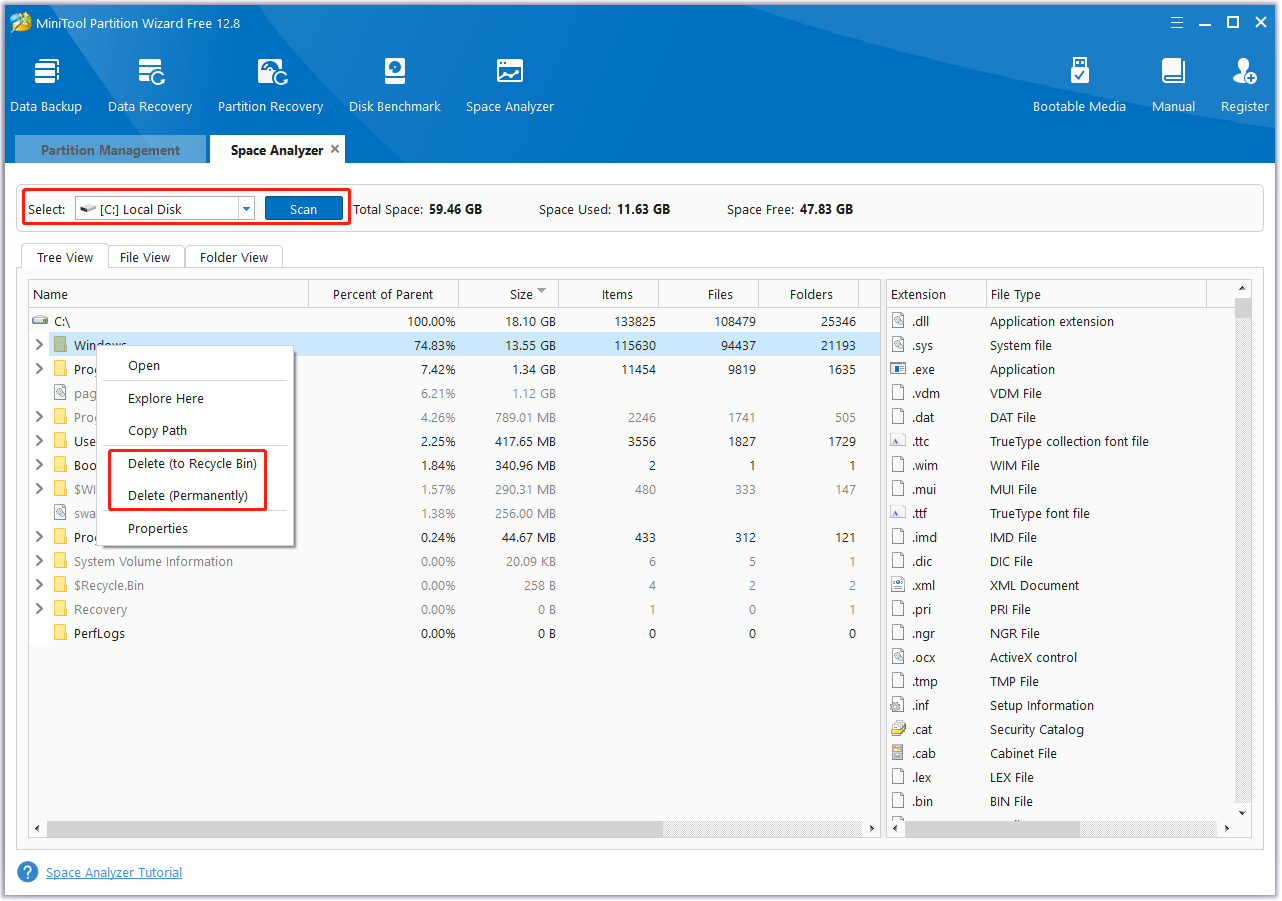Viewport: 1282px width, 901px height.
Task: Expand the $Recycle.Bin folder
Action: [x=39, y=585]
